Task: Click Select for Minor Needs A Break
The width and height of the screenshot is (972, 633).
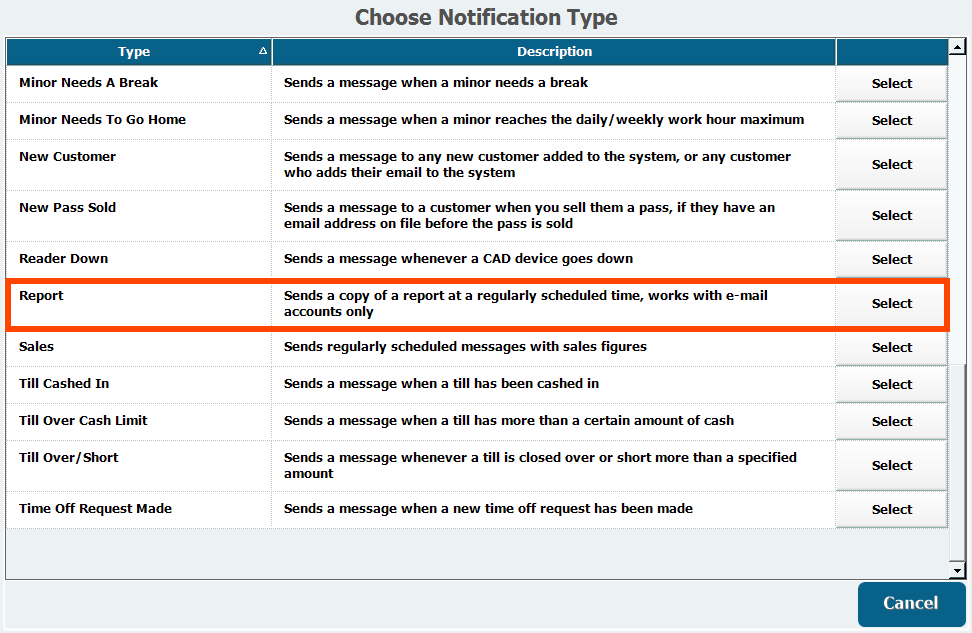Action: [891, 84]
